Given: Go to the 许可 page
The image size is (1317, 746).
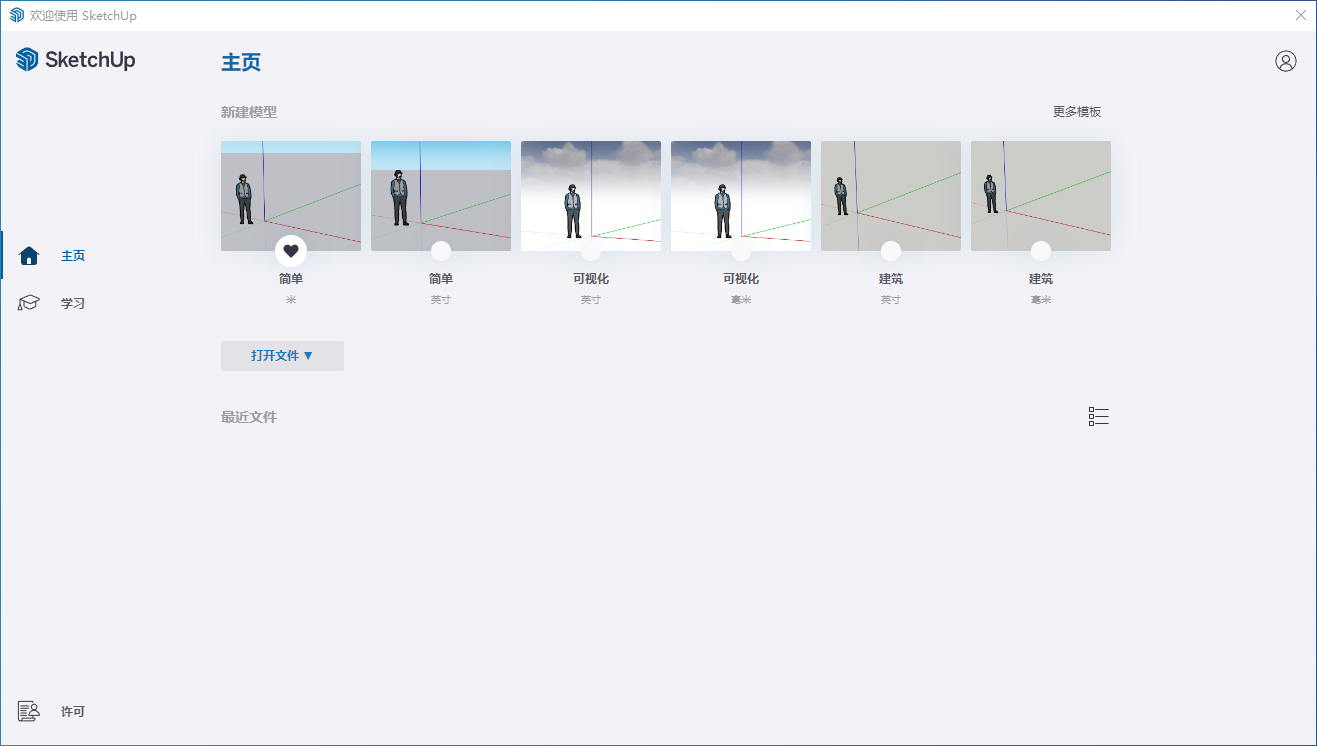Looking at the screenshot, I should pos(73,712).
